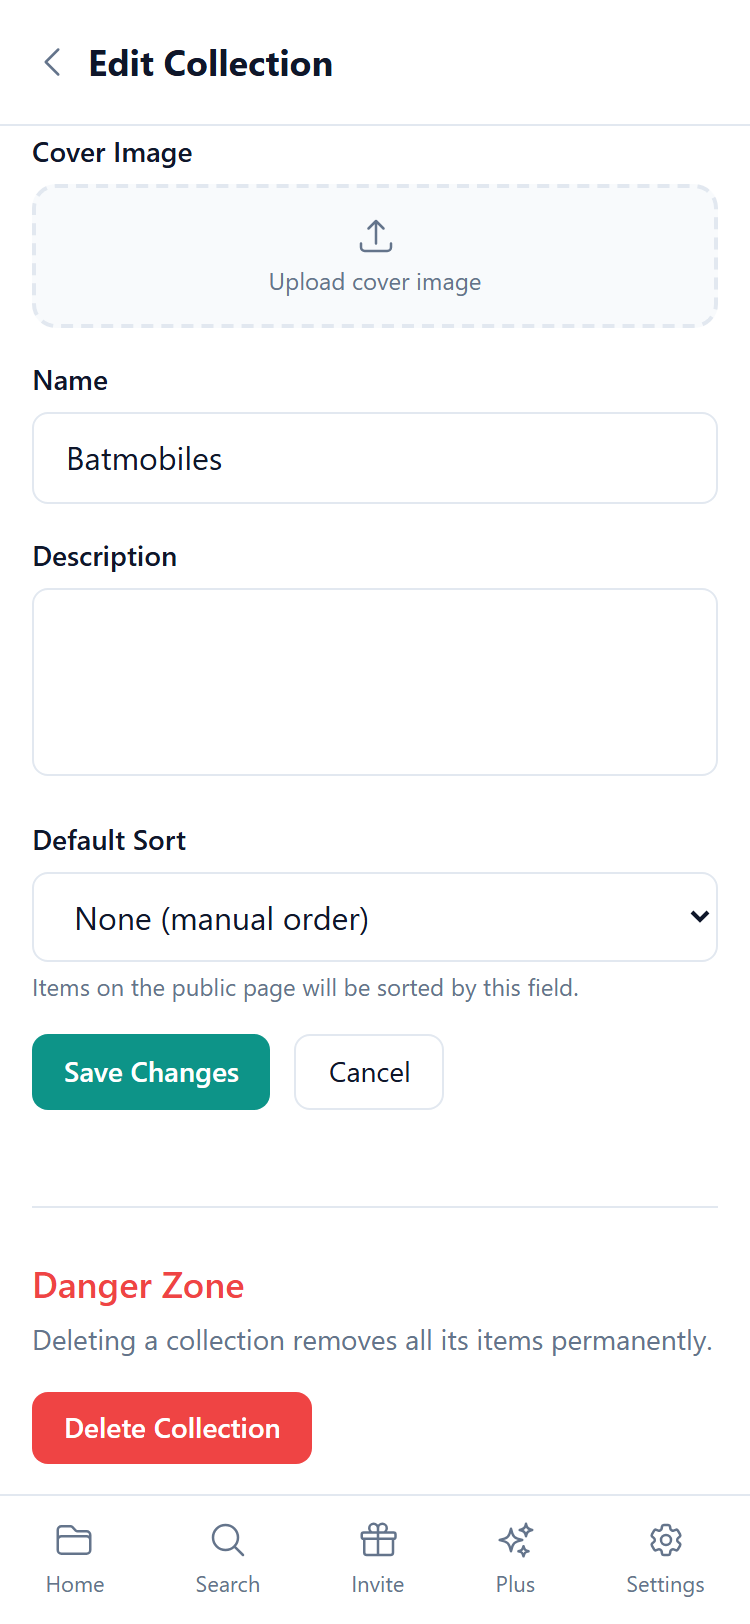Click the Settings tab label
Viewport: 750px width, 1624px height.
pyautogui.click(x=665, y=1585)
